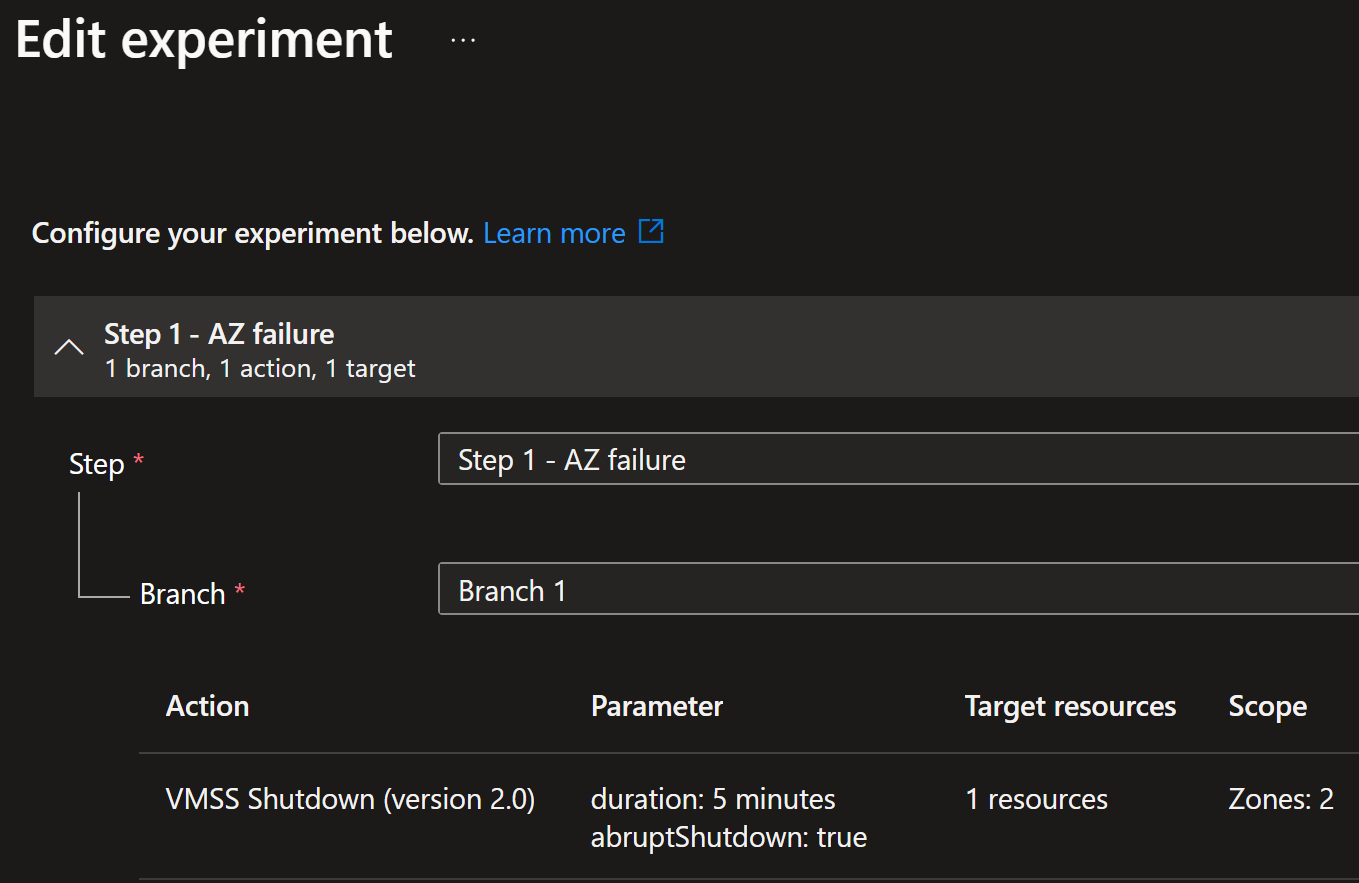Image resolution: width=1359 pixels, height=883 pixels.
Task: Click the Zones: 2 scope value
Action: point(1281,799)
